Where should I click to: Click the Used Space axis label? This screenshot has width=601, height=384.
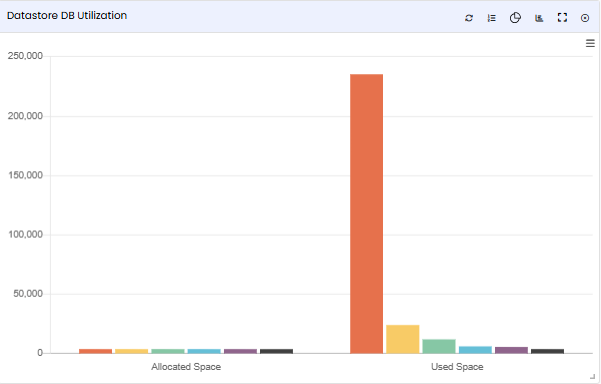coord(457,367)
